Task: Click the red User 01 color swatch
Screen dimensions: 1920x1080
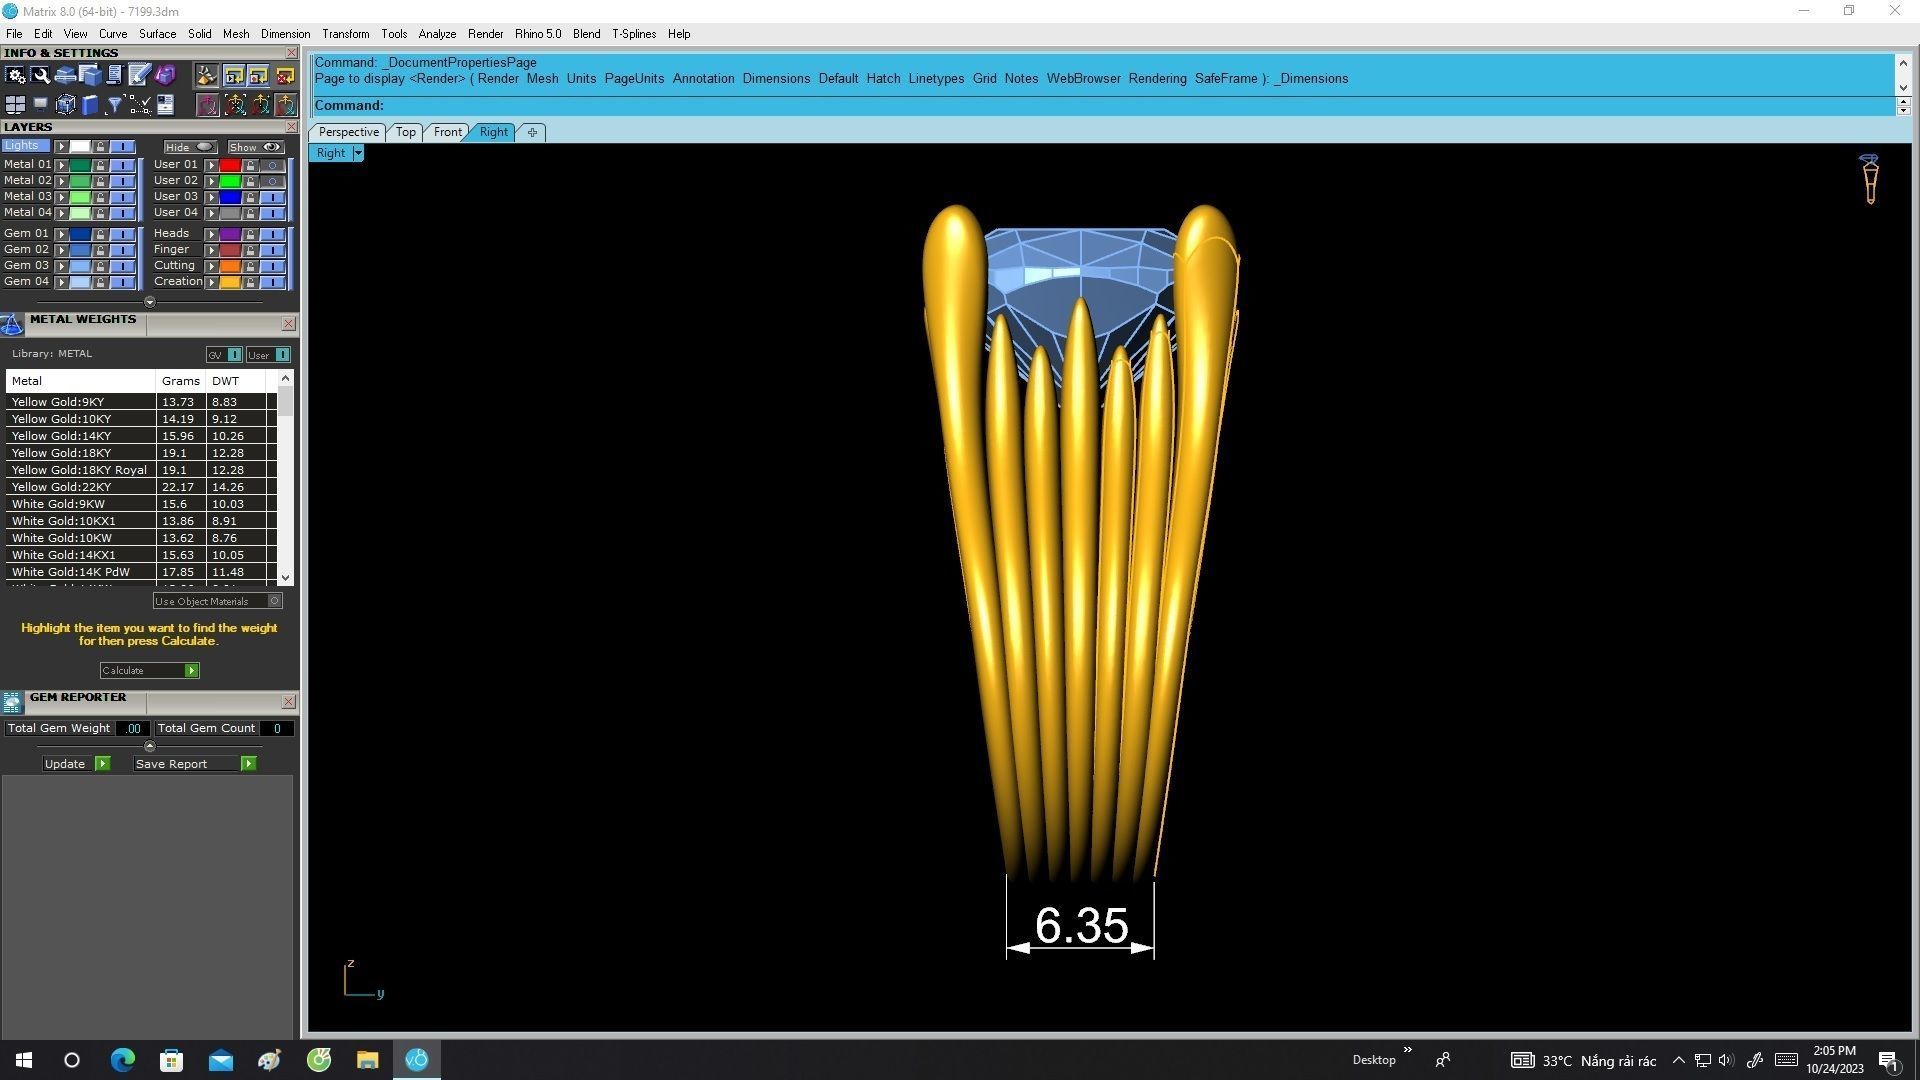Action: 230,165
